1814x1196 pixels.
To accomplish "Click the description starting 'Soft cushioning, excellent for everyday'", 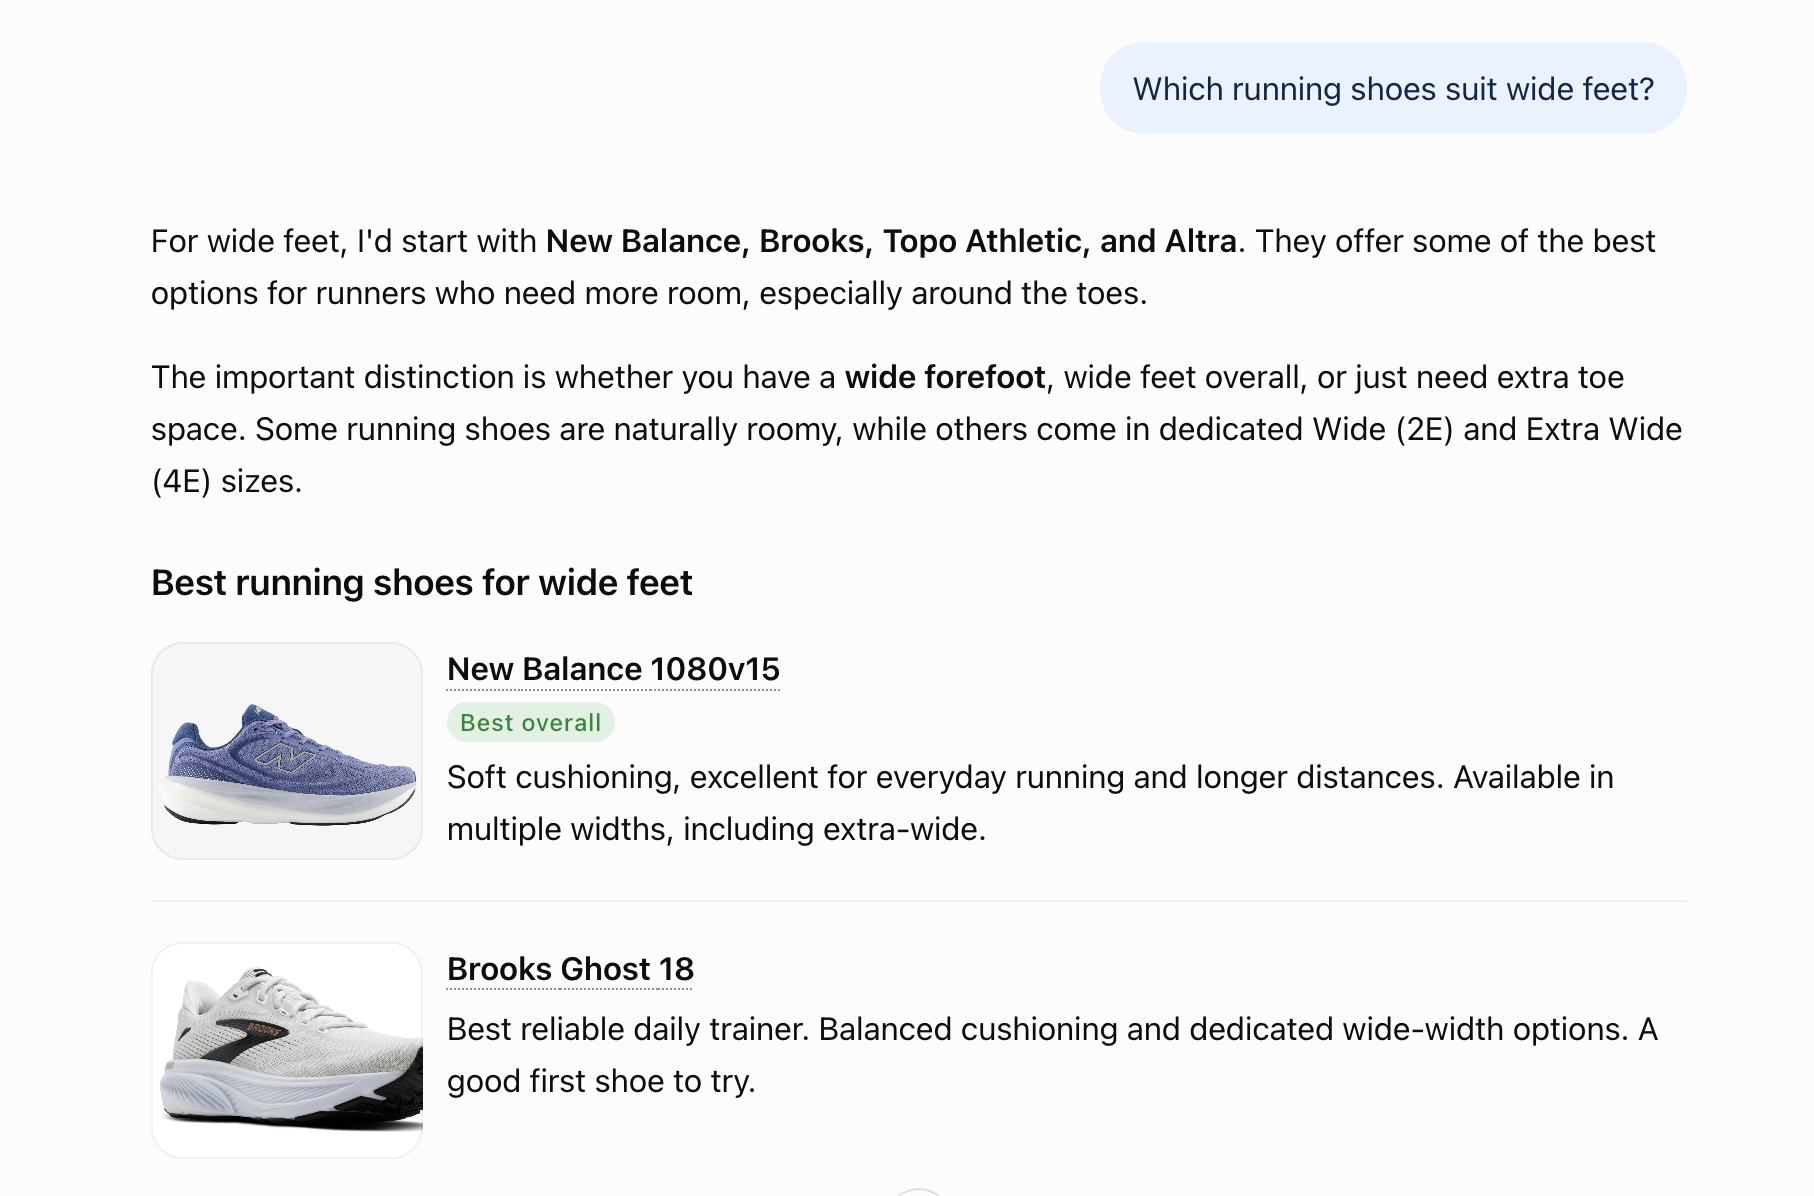I will (1030, 803).
